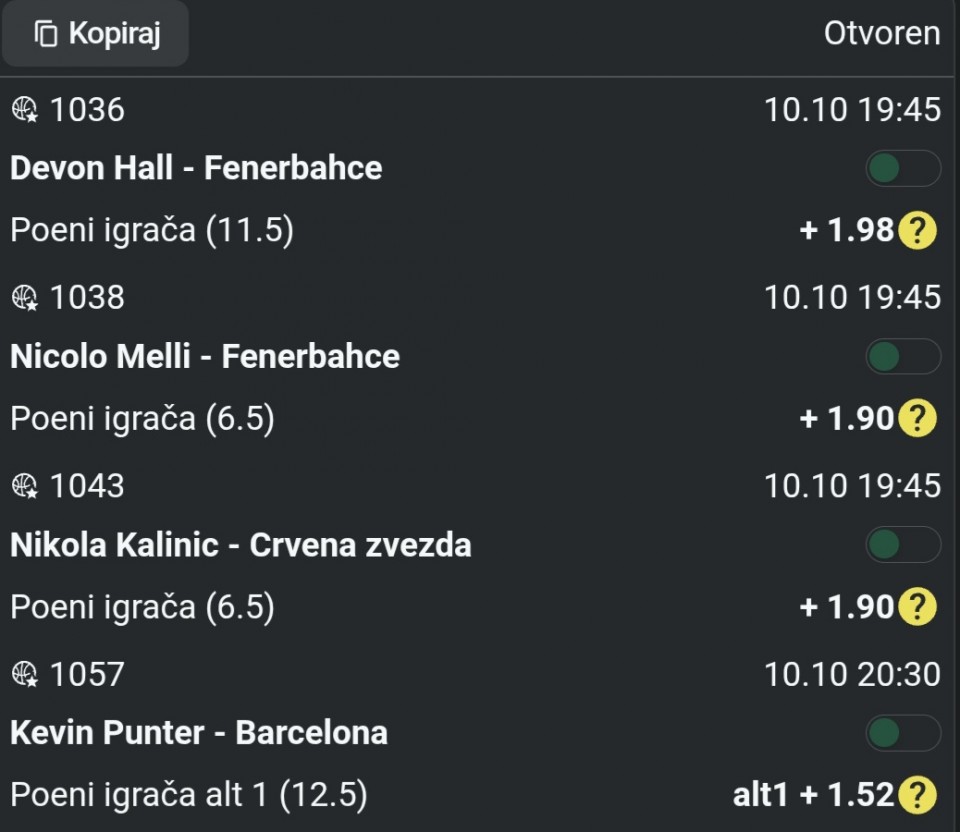The width and height of the screenshot is (960, 832).
Task: Select the Nikola Kalinic - Crvena zvezda entry
Action: 241,545
